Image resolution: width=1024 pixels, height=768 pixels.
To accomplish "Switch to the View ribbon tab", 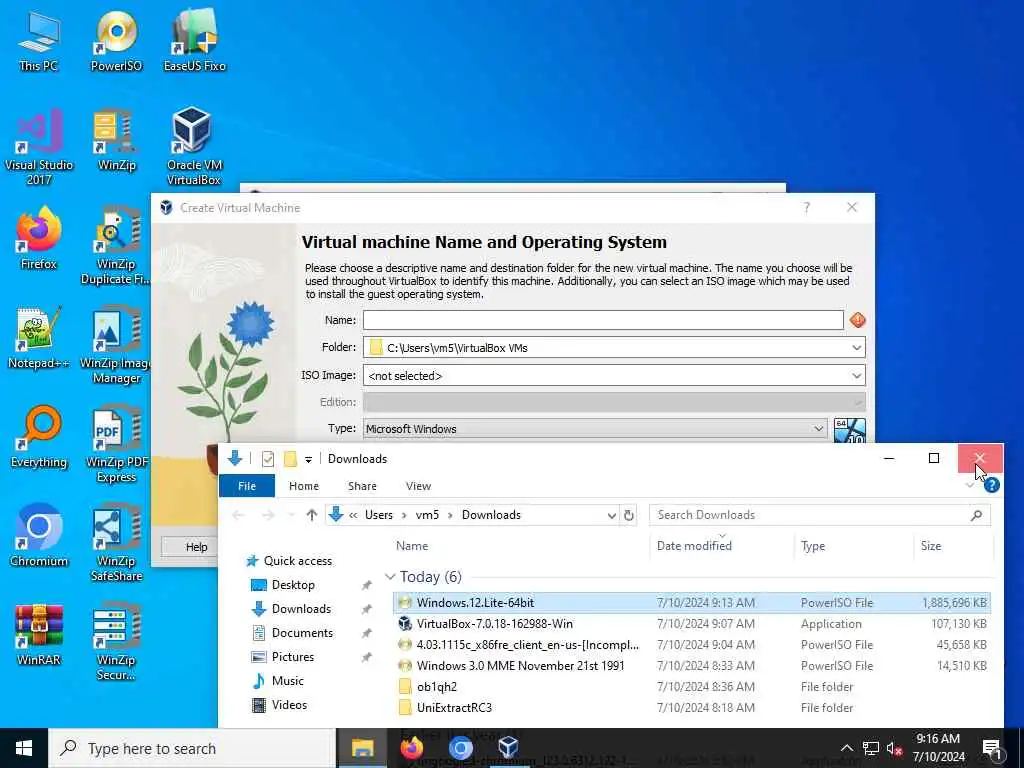I will click(418, 486).
